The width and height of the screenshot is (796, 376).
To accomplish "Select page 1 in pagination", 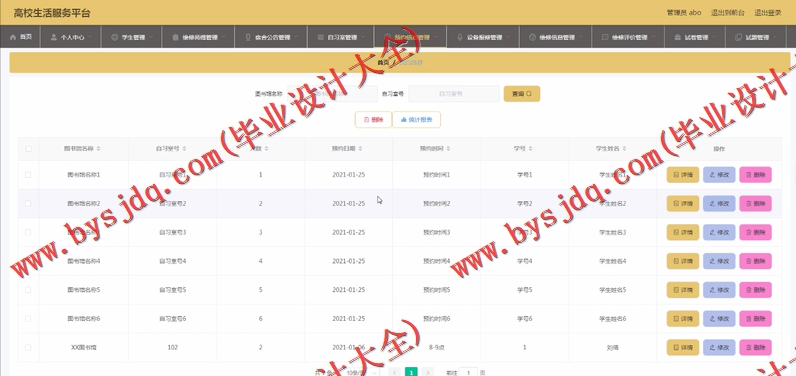I will (411, 372).
